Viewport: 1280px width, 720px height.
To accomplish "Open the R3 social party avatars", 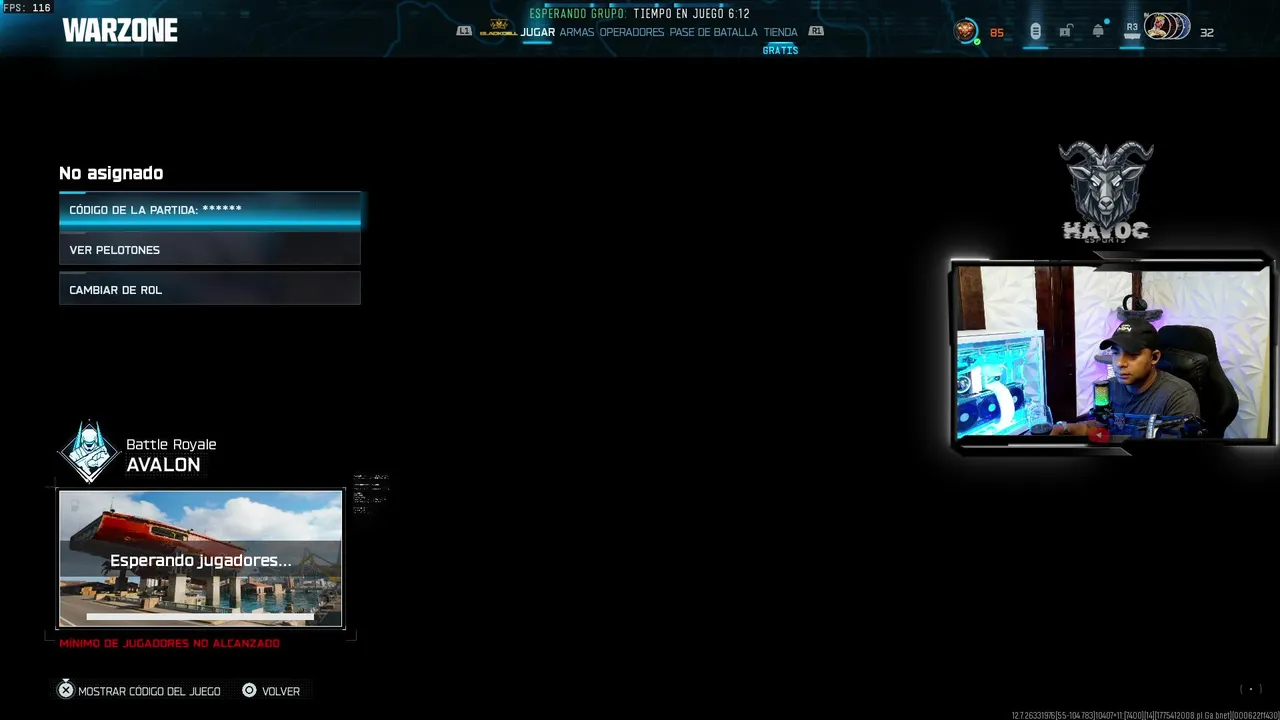I will click(x=1166, y=27).
